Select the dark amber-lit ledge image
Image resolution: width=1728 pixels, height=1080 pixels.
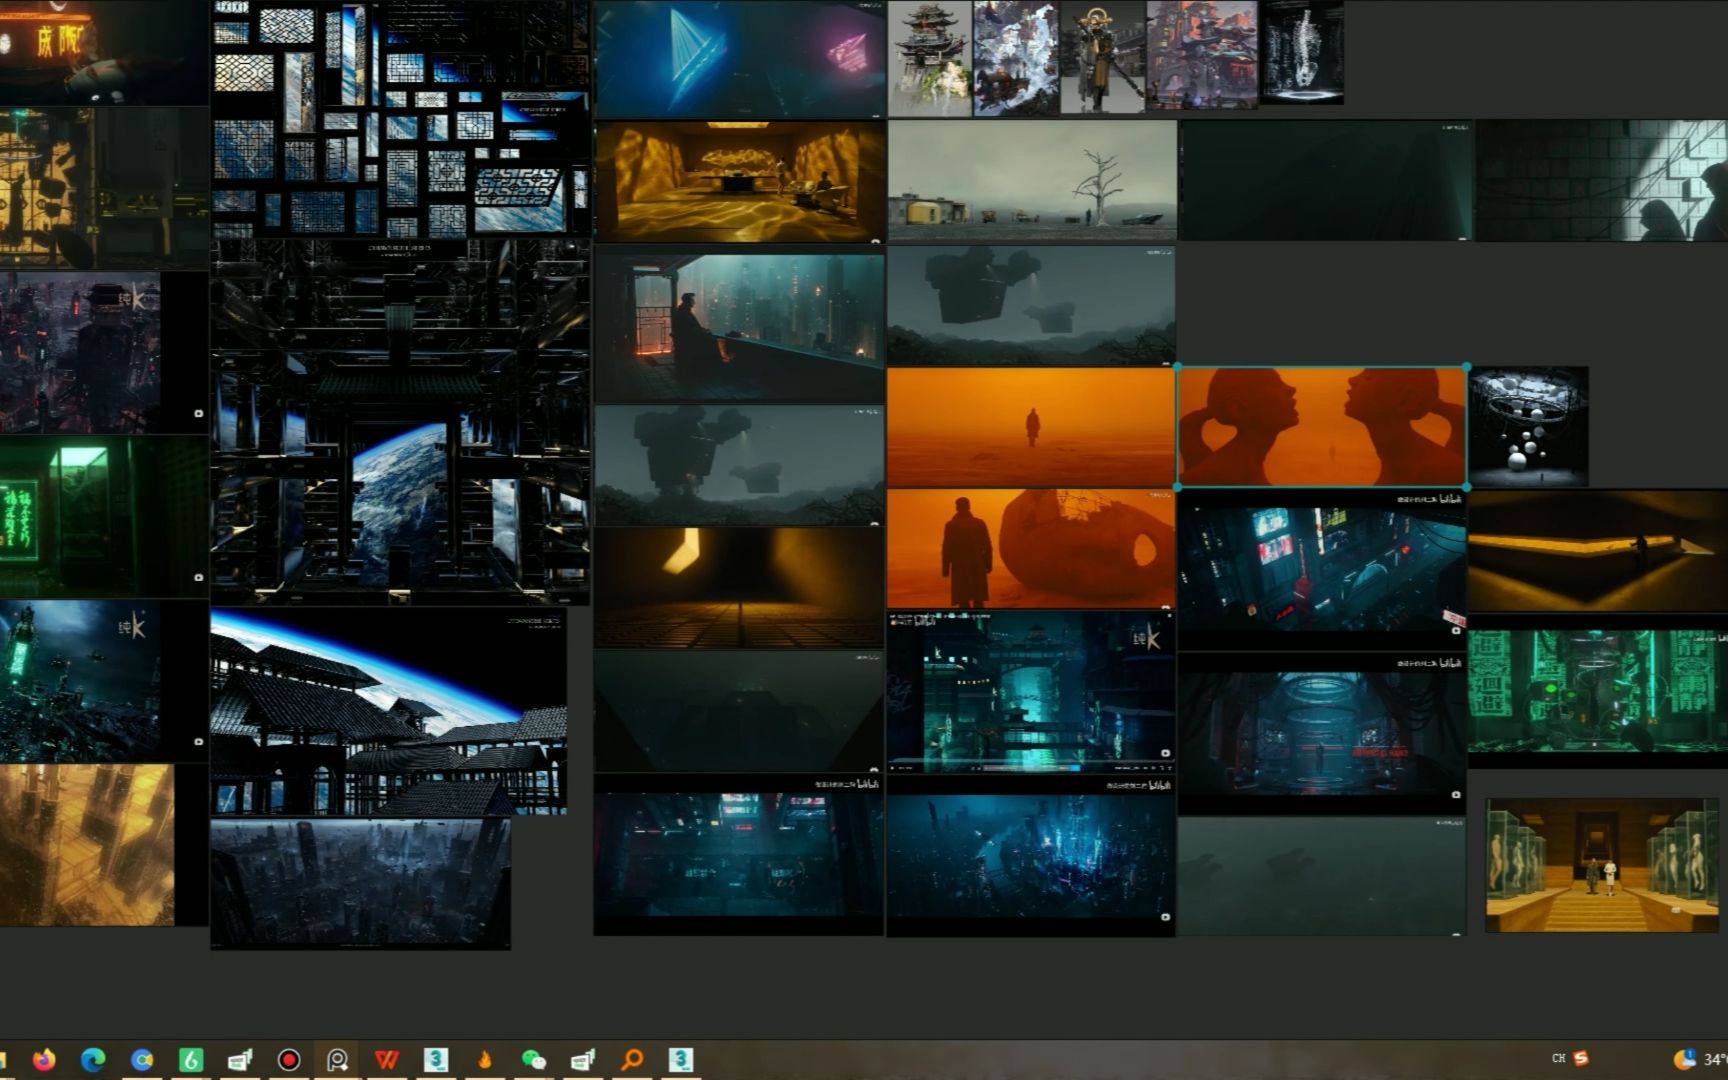pos(1598,551)
